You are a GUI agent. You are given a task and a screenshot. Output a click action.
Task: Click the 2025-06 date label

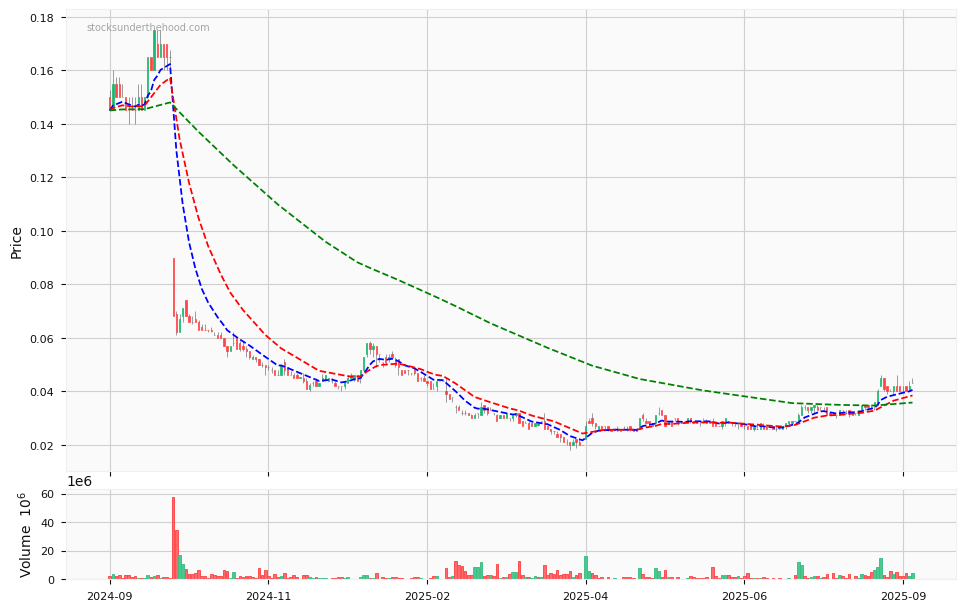point(744,596)
